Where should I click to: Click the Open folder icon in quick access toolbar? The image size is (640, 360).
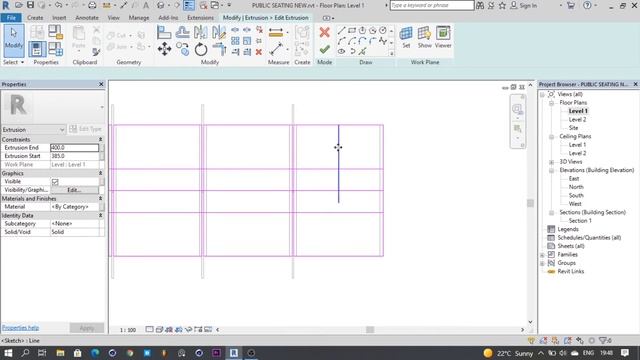click(19, 5)
